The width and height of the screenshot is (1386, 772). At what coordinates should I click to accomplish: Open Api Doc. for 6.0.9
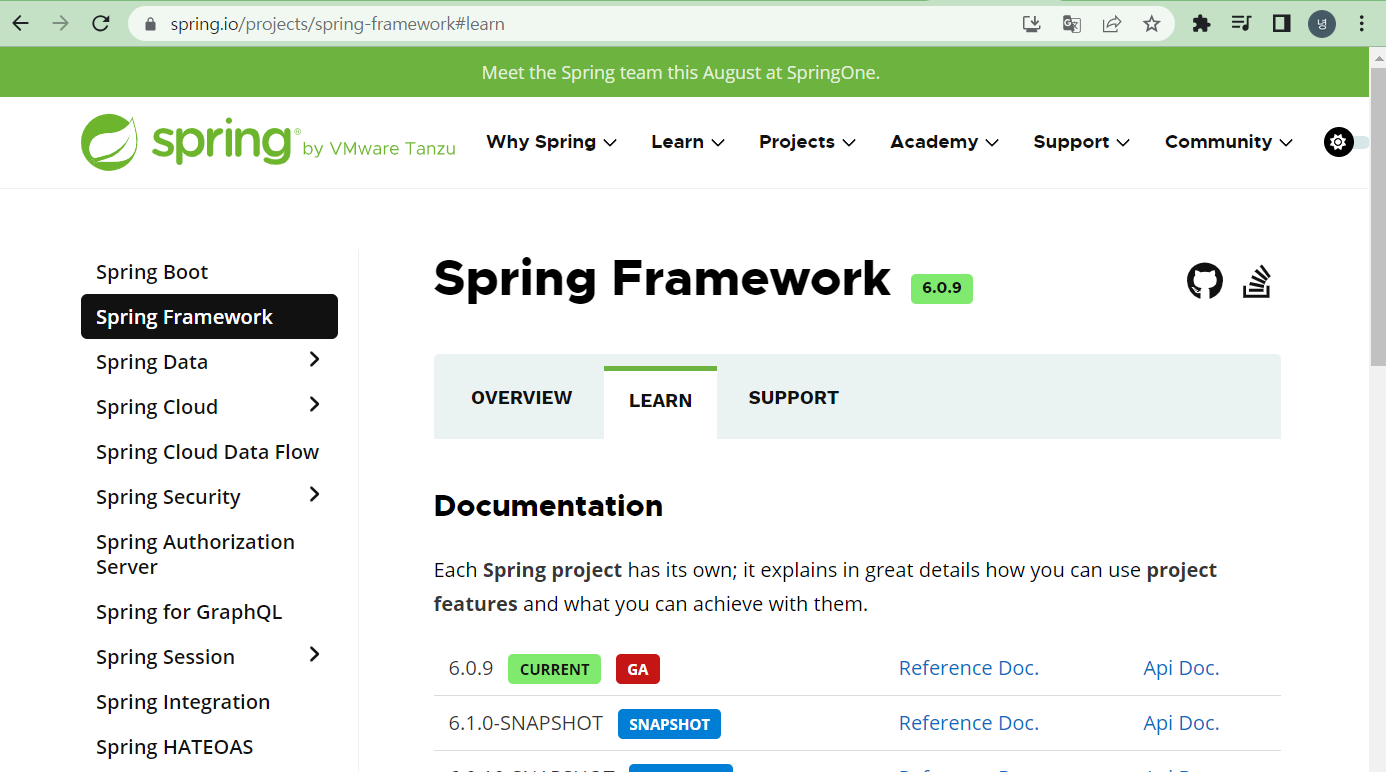click(x=1181, y=668)
